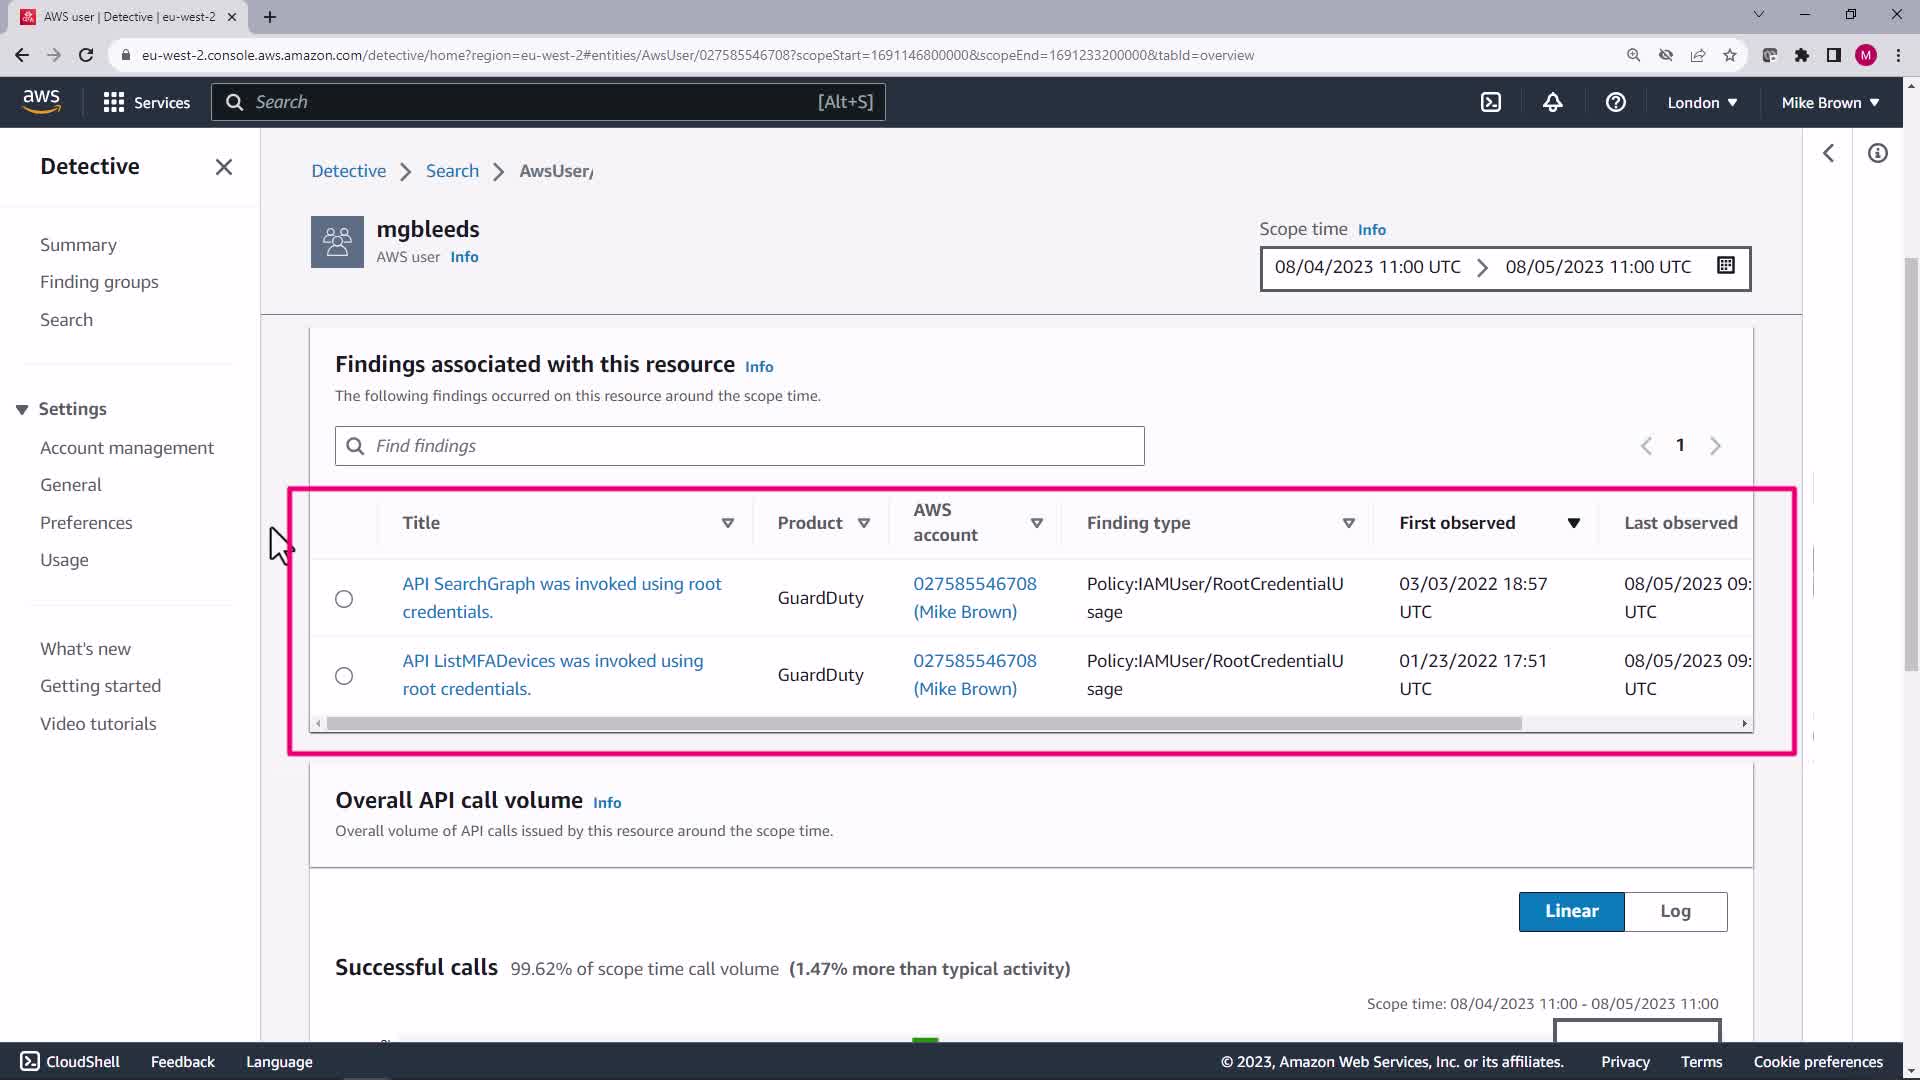This screenshot has height=1080, width=1920.
Task: Select the API ListMFADevices finding radio button
Action: click(x=344, y=676)
